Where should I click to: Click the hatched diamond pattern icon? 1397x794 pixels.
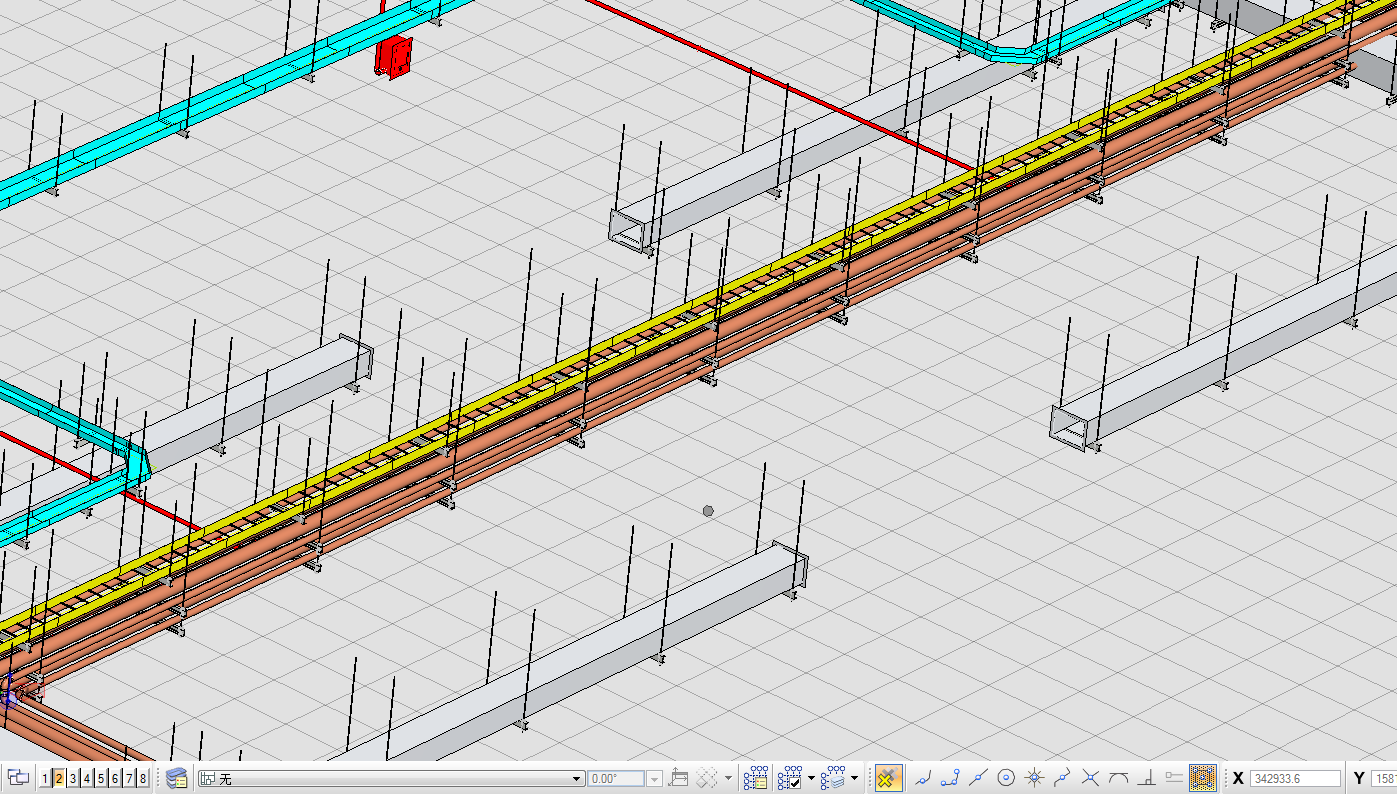(x=708, y=778)
